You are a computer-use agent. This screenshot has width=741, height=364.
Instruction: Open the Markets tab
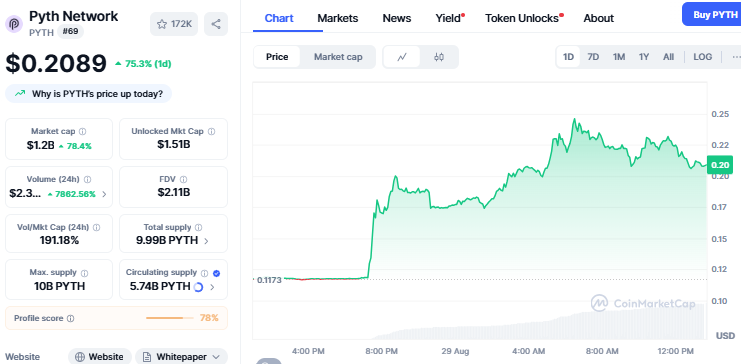point(338,18)
